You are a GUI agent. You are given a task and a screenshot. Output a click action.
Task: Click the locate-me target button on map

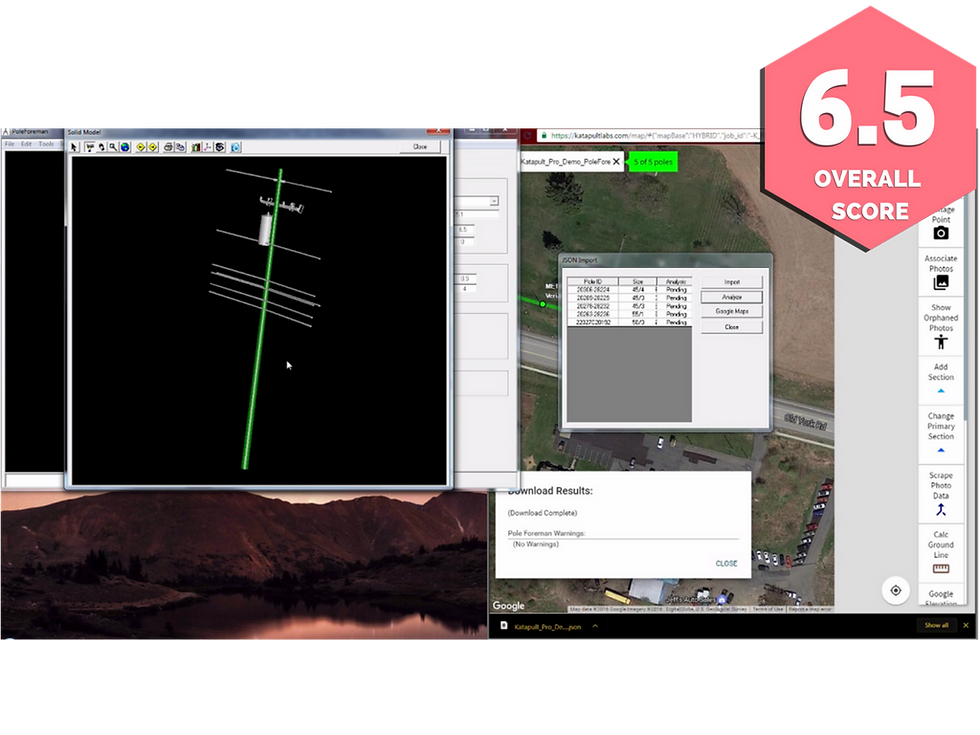896,591
